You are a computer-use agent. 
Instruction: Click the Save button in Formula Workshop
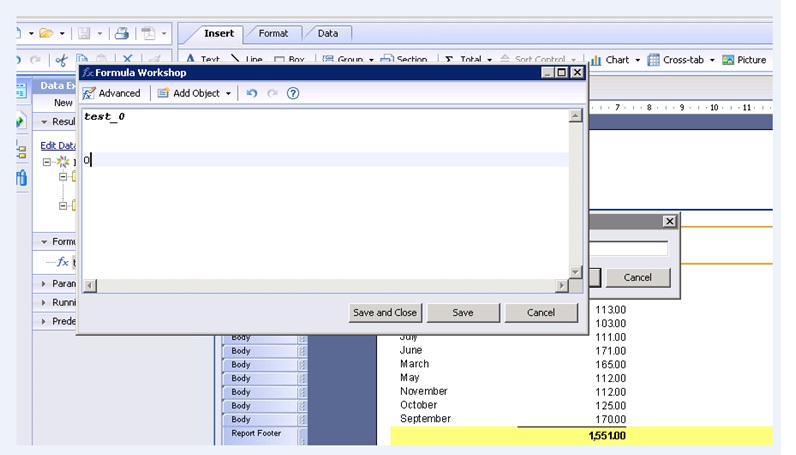463,313
